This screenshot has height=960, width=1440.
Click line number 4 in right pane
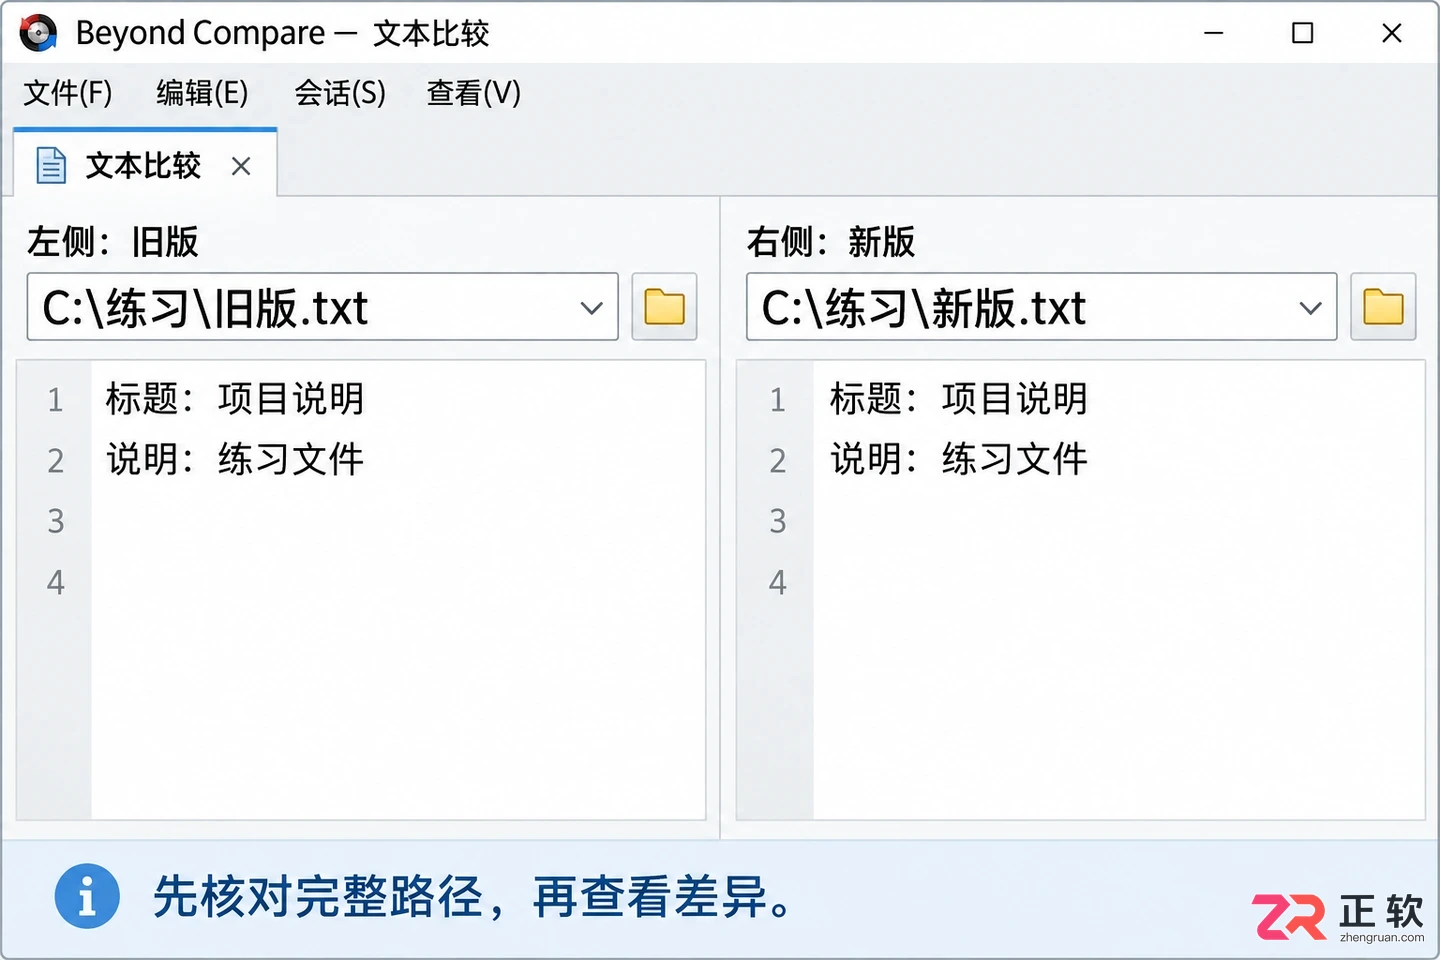pyautogui.click(x=778, y=582)
